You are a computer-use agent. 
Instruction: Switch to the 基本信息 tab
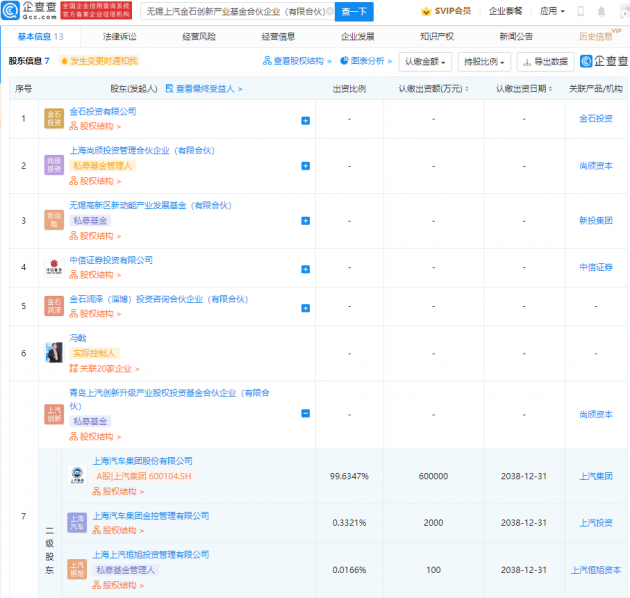point(40,37)
